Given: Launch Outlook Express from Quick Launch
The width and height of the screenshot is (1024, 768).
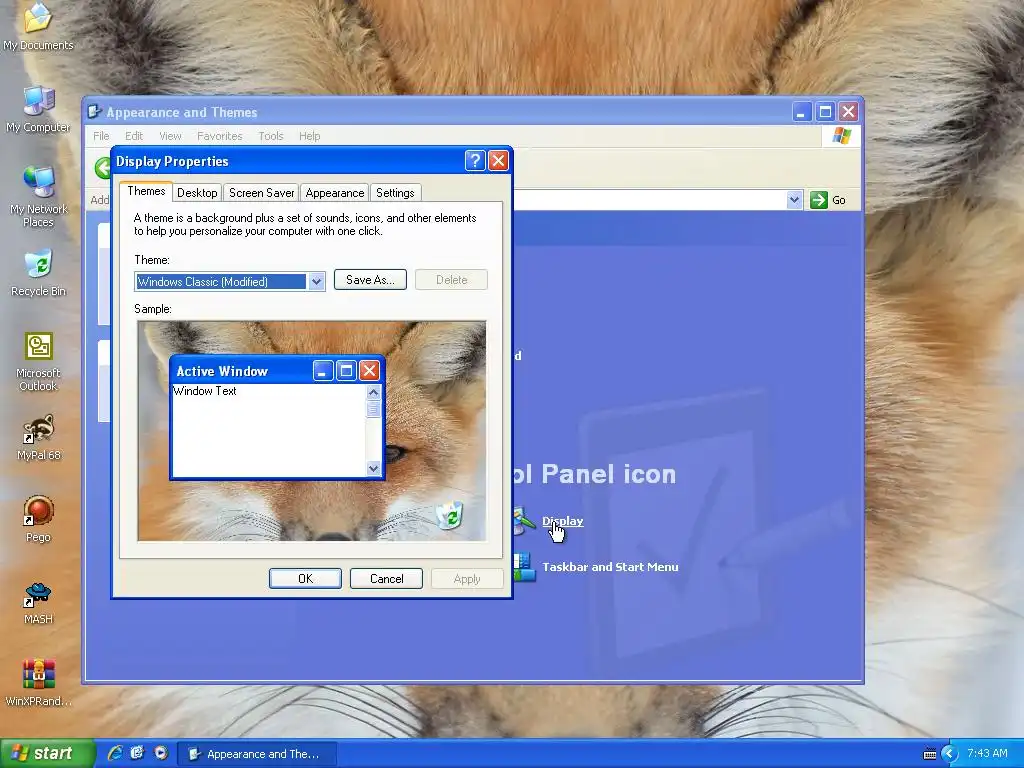Looking at the screenshot, I should tap(137, 753).
